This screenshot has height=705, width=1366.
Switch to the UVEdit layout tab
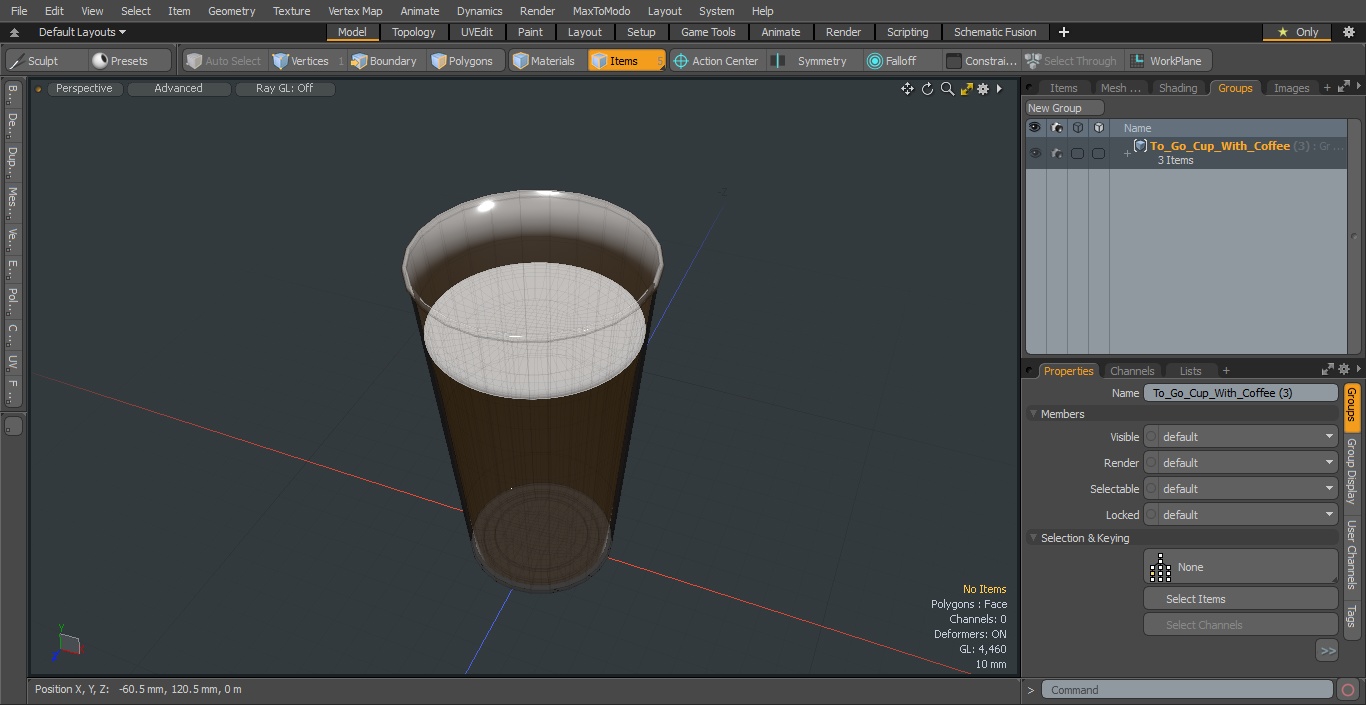click(x=477, y=32)
